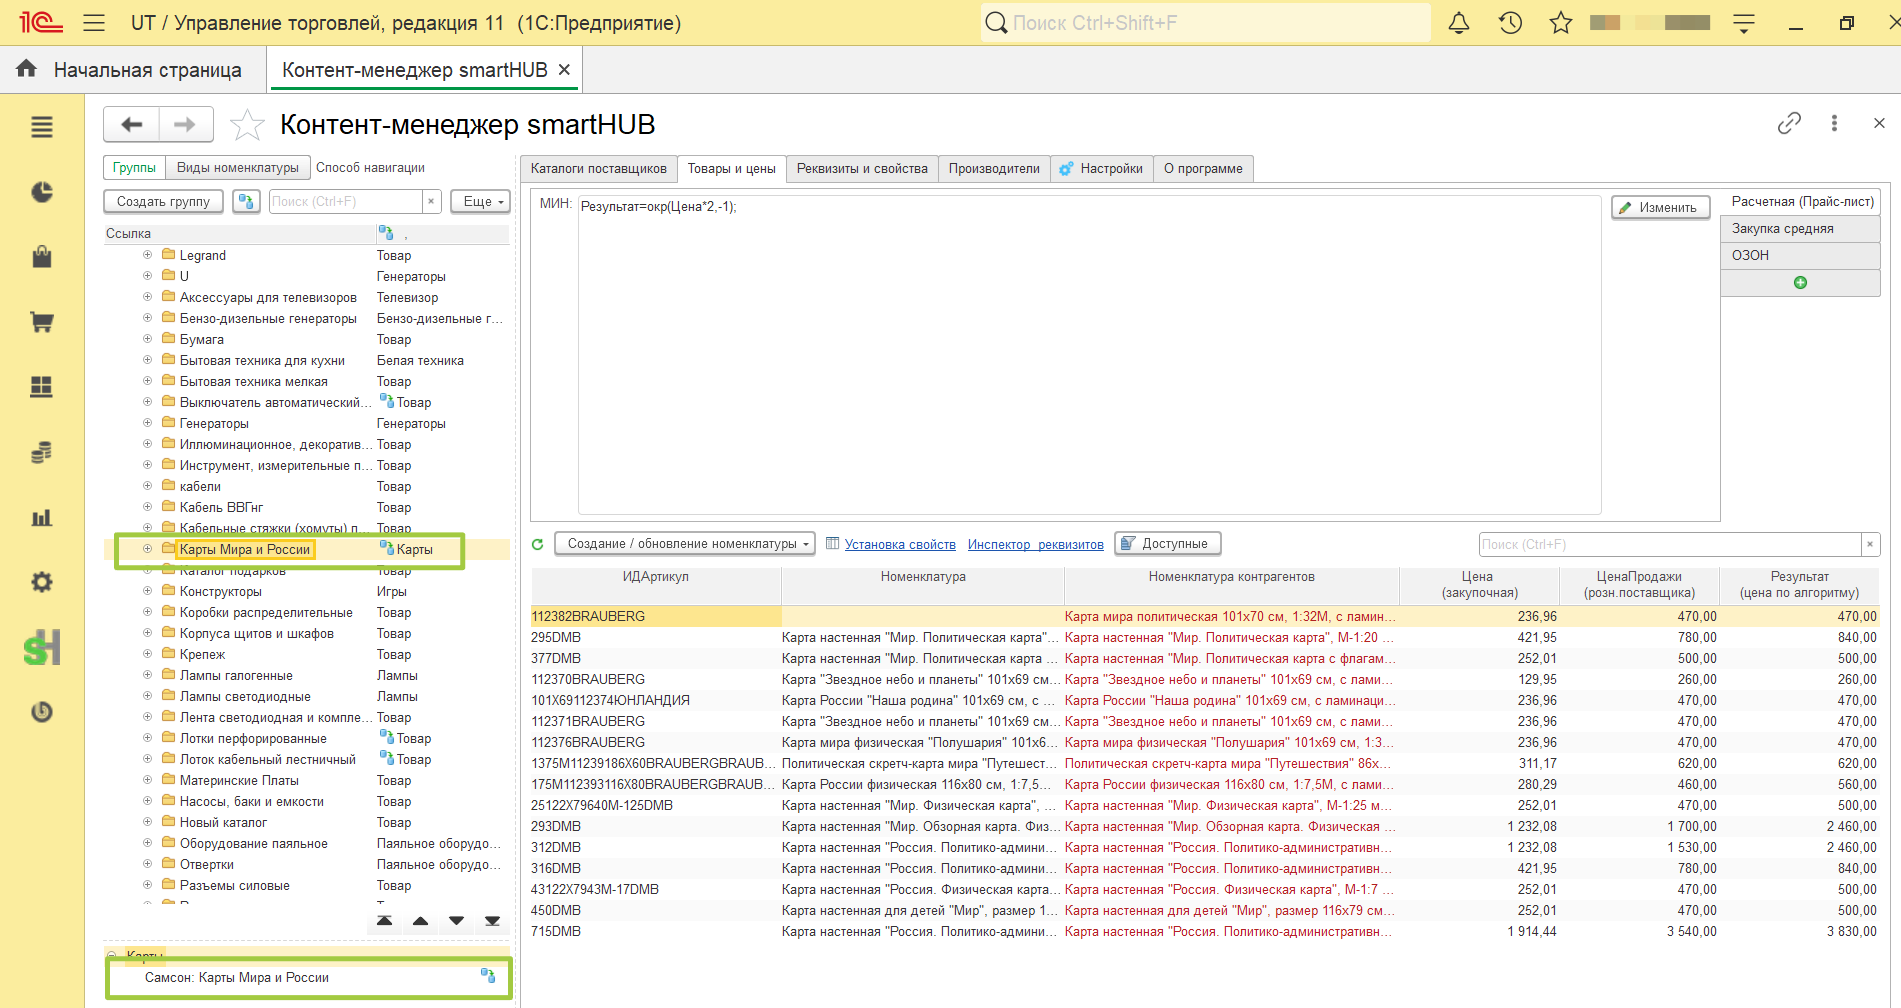Image resolution: width=1901 pixels, height=1008 pixels.
Task: Expand the Legrand folder node
Action: [147, 255]
